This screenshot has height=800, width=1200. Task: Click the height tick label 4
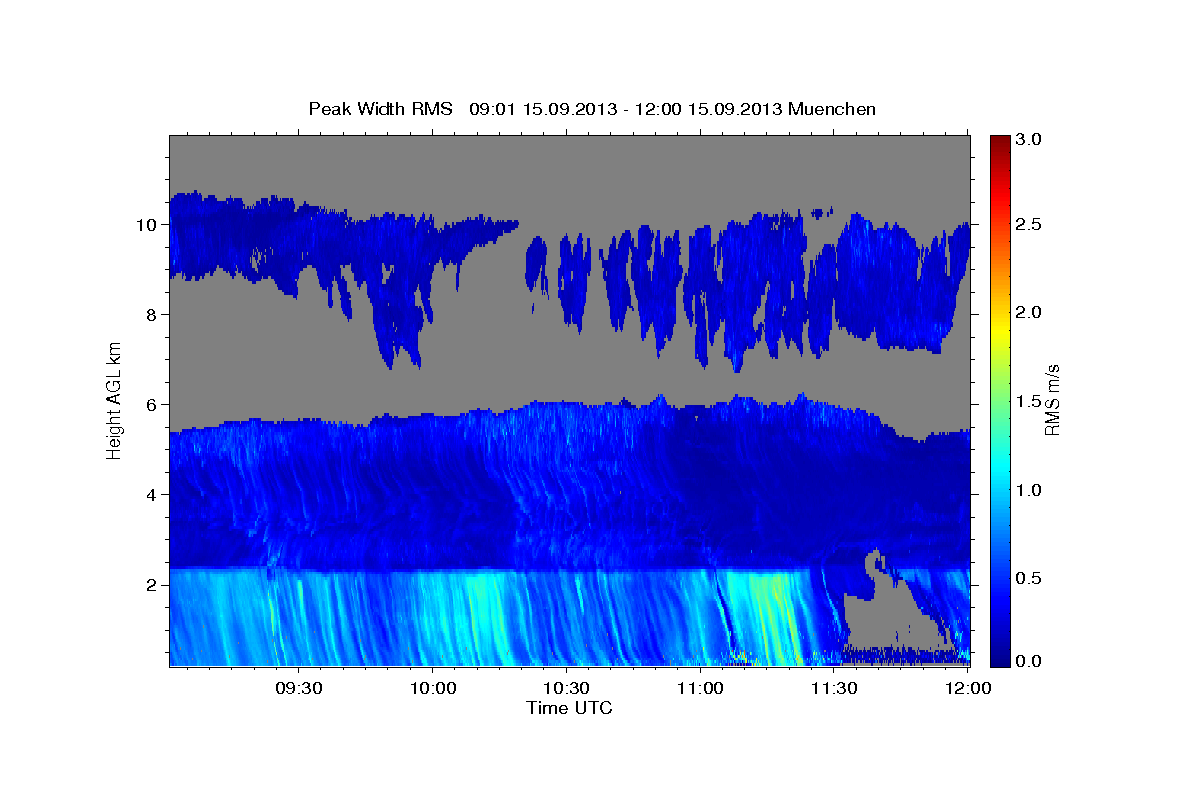coord(151,494)
